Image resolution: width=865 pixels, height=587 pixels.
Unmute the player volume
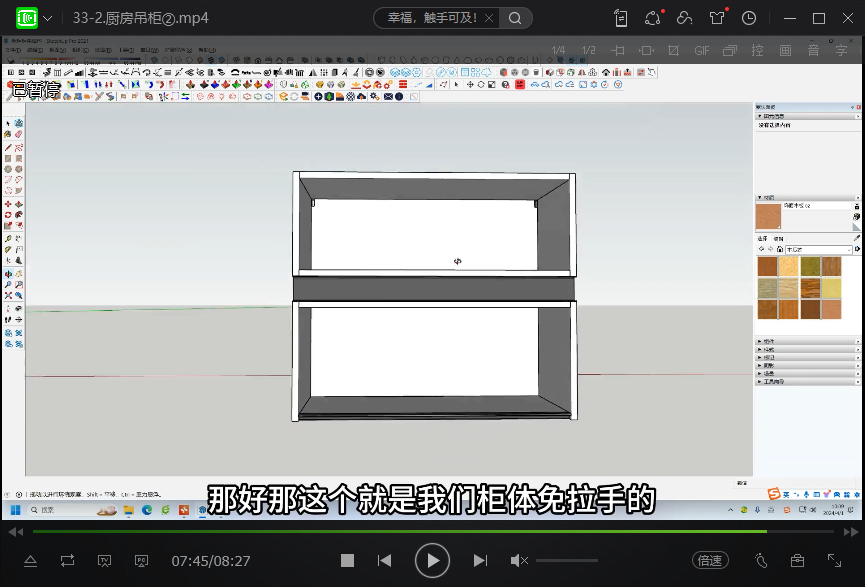(x=519, y=561)
